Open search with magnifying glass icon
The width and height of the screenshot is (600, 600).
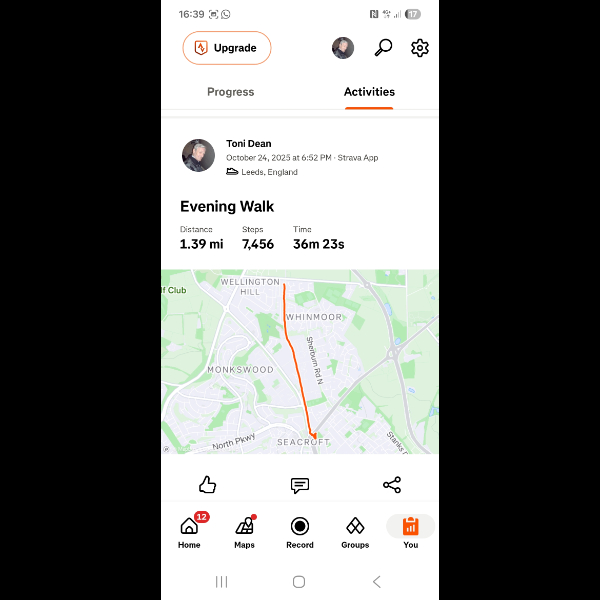pyautogui.click(x=383, y=48)
